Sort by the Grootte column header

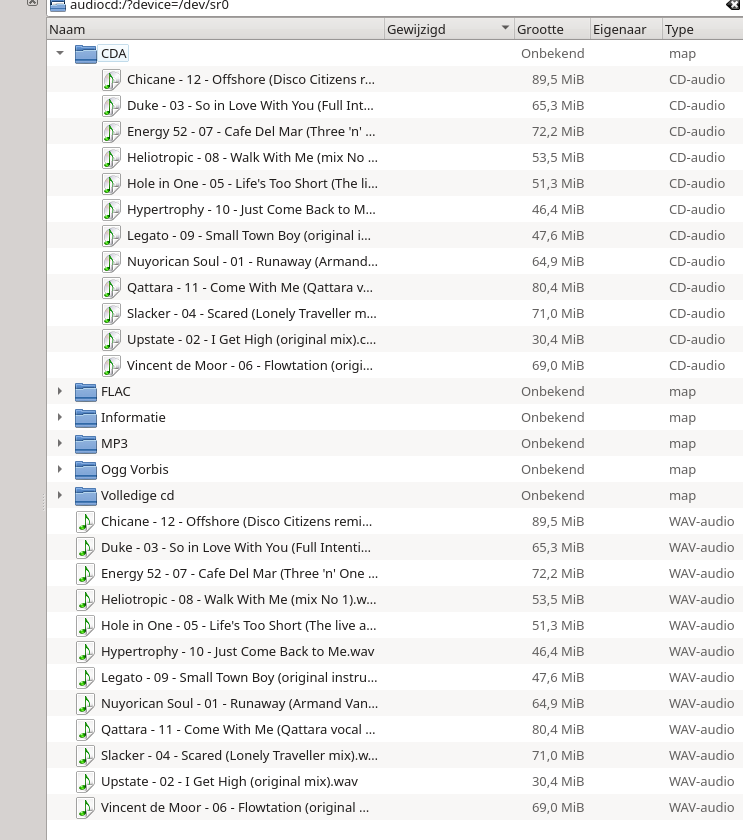(x=552, y=29)
